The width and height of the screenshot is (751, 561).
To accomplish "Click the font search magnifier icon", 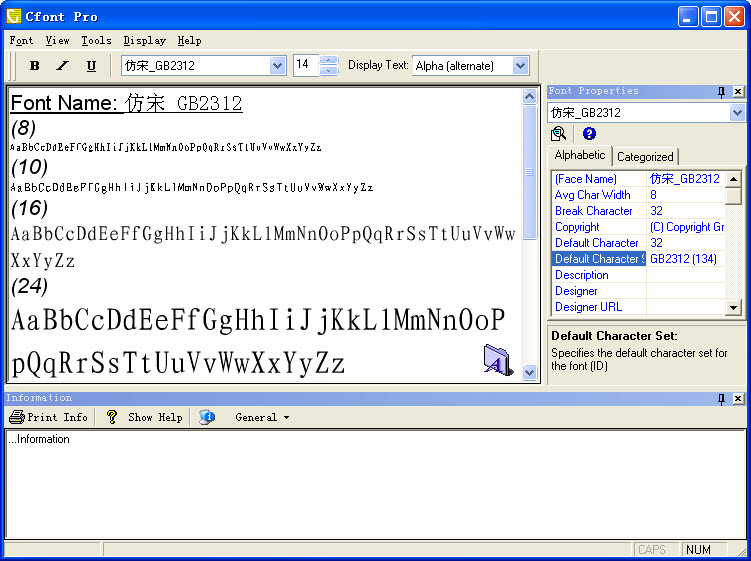I will [x=558, y=134].
